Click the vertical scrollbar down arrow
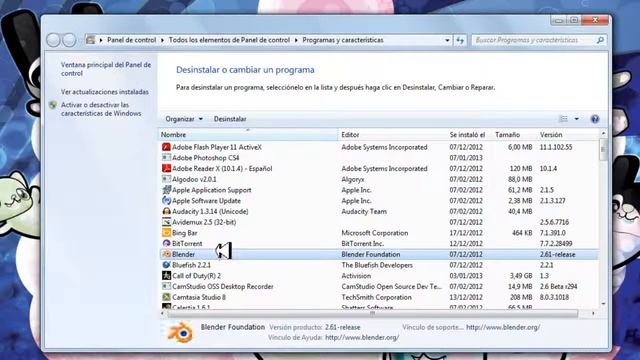The height and width of the screenshot is (360, 640). 603,303
